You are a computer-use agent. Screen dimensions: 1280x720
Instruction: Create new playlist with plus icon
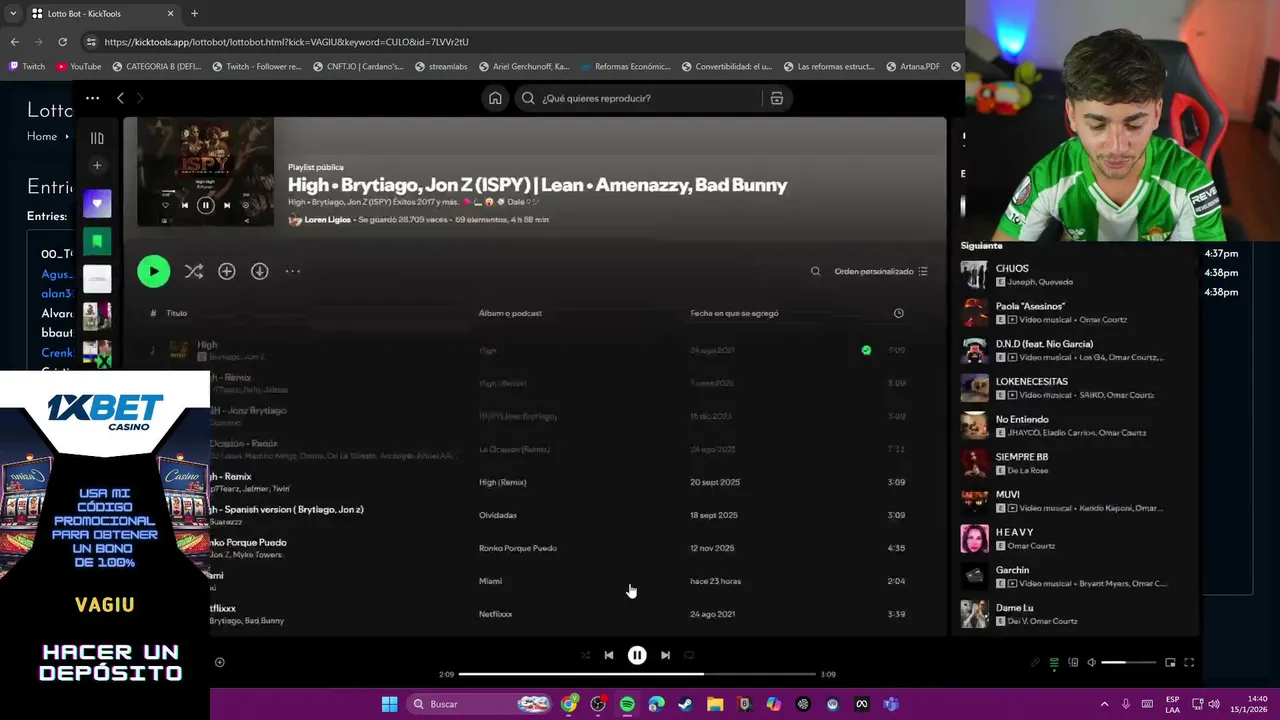[97, 166]
